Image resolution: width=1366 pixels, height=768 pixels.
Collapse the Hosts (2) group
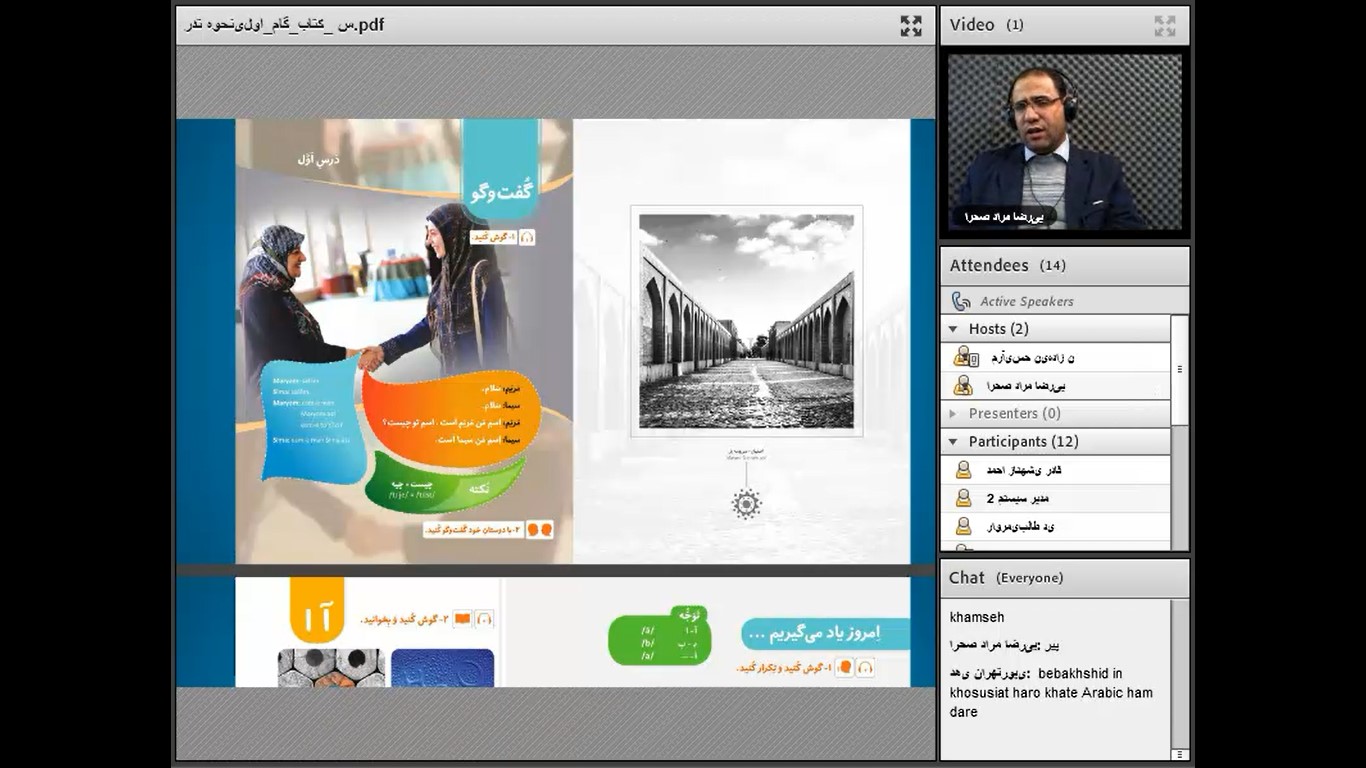(953, 329)
